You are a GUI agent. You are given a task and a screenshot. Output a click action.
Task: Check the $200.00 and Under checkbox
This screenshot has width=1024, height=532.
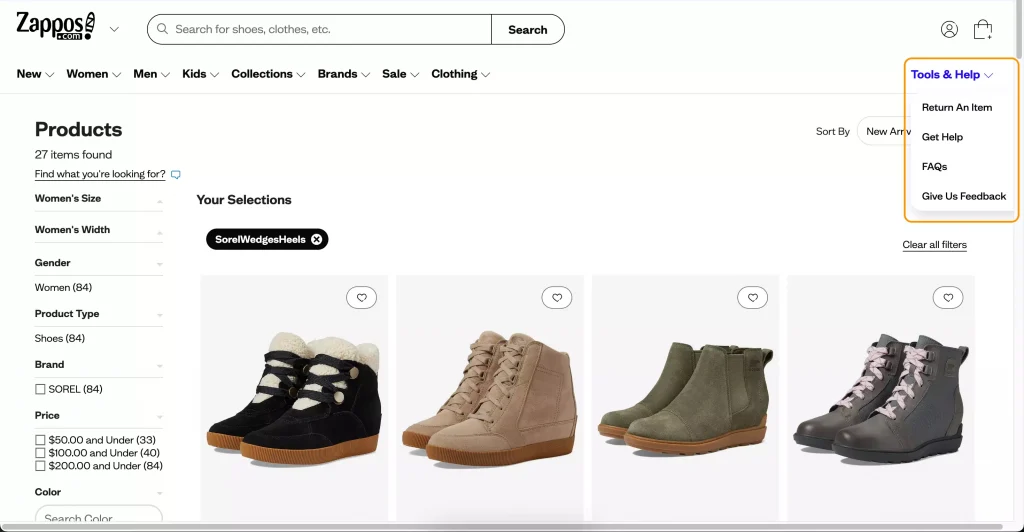click(x=40, y=466)
